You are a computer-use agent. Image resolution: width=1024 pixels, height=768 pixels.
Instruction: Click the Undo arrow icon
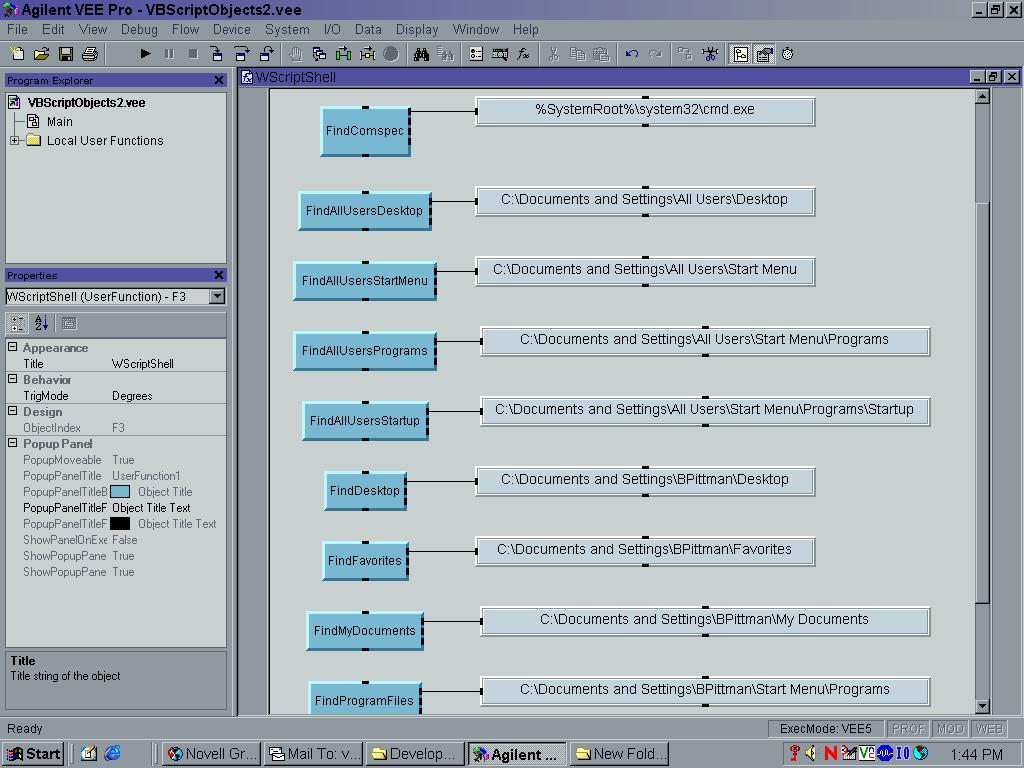tap(631, 54)
